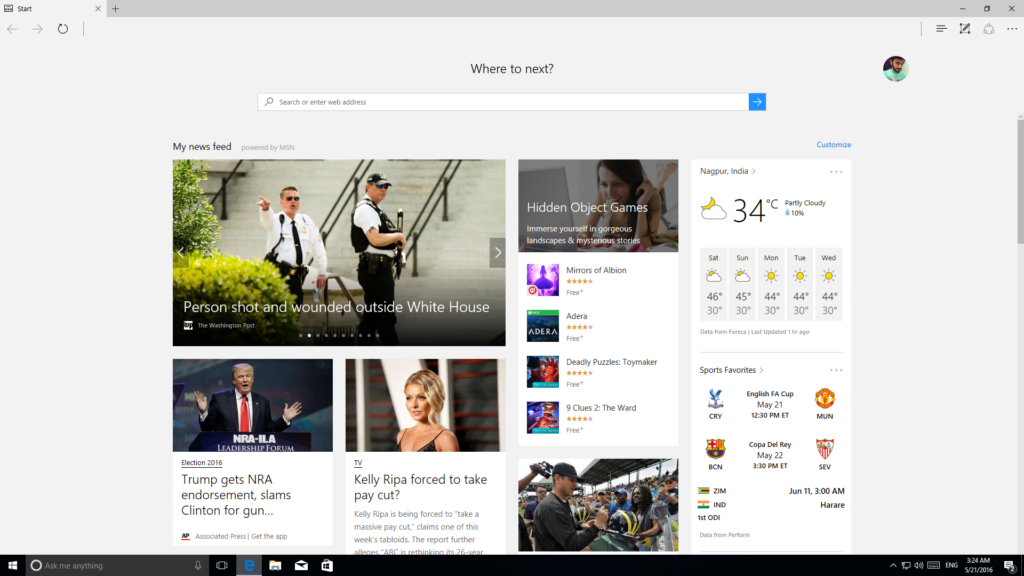Submit the search with the blue arrow button

click(x=757, y=102)
